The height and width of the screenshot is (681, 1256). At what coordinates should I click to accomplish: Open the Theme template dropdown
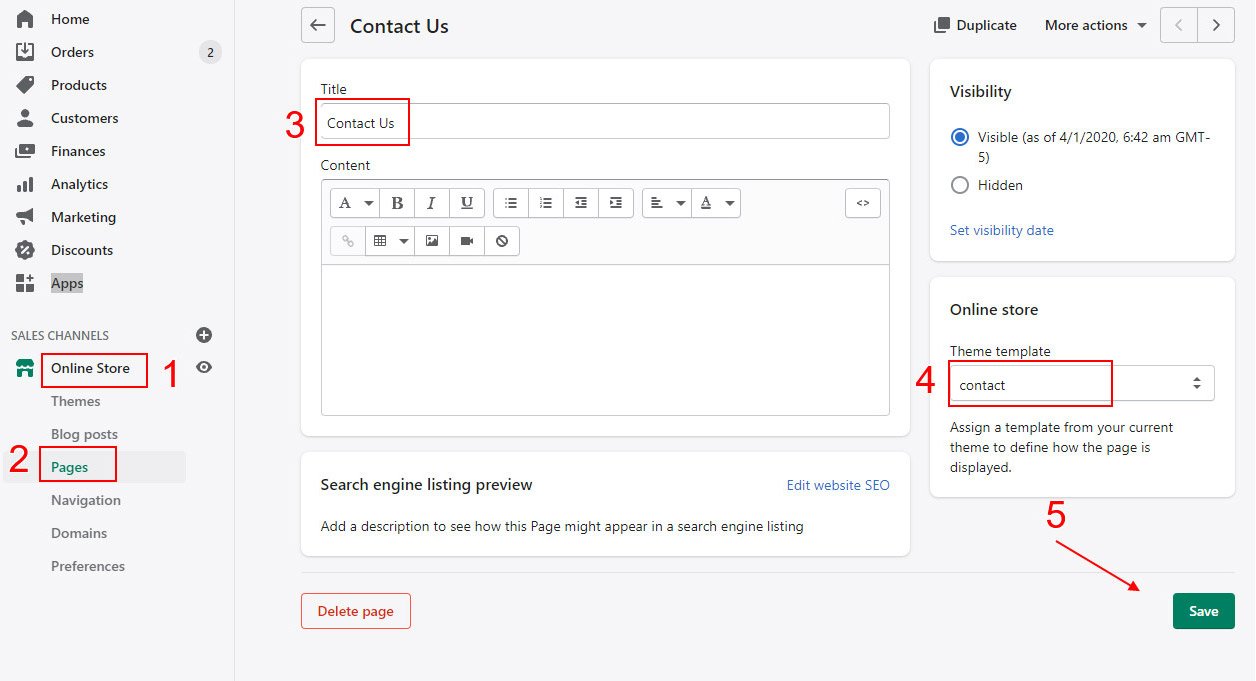click(x=1082, y=384)
